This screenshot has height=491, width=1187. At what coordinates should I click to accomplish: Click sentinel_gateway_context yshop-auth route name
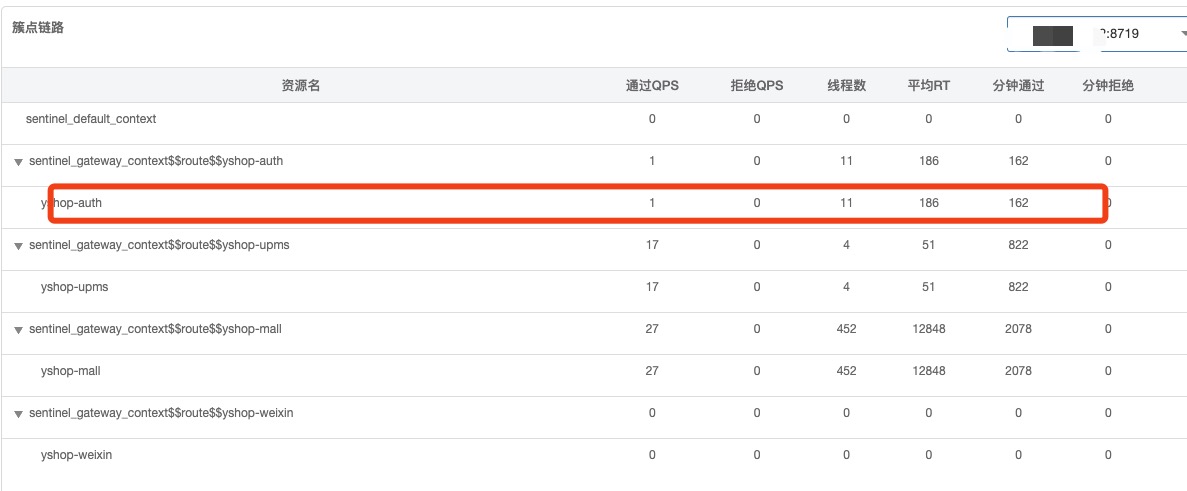(156, 161)
